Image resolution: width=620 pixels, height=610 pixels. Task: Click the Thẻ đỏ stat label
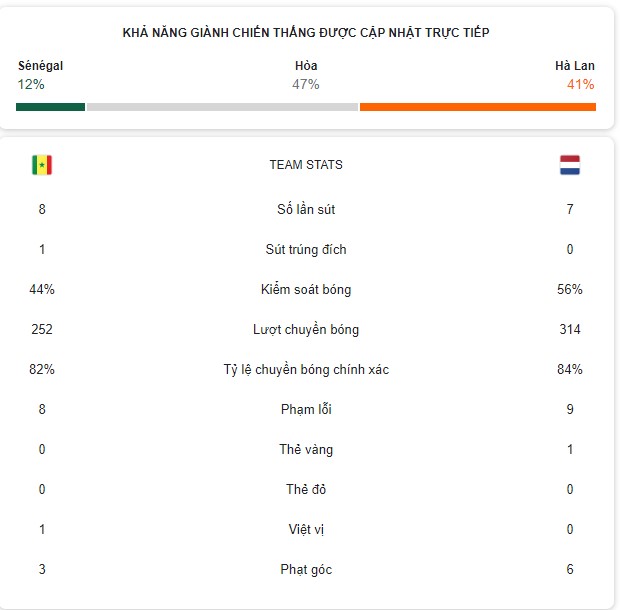click(x=306, y=489)
